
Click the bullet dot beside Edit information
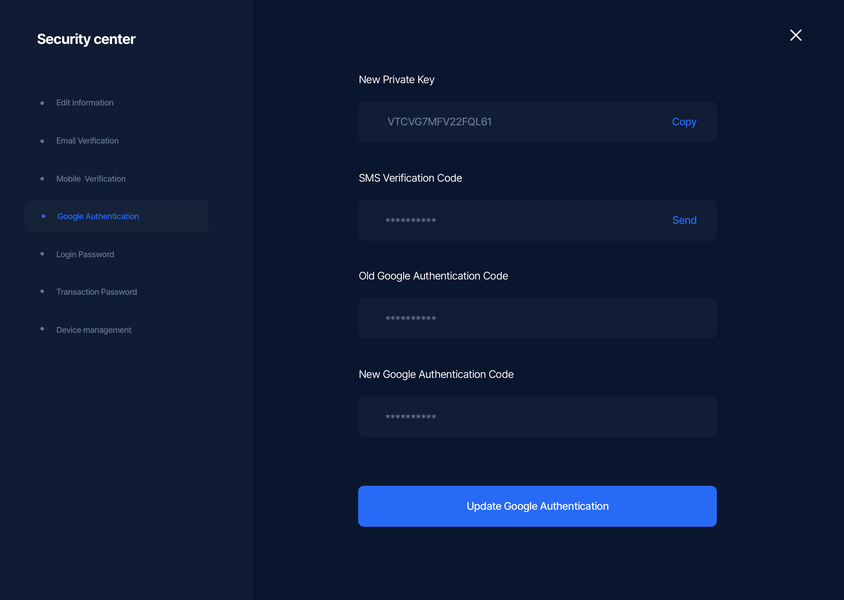42,103
